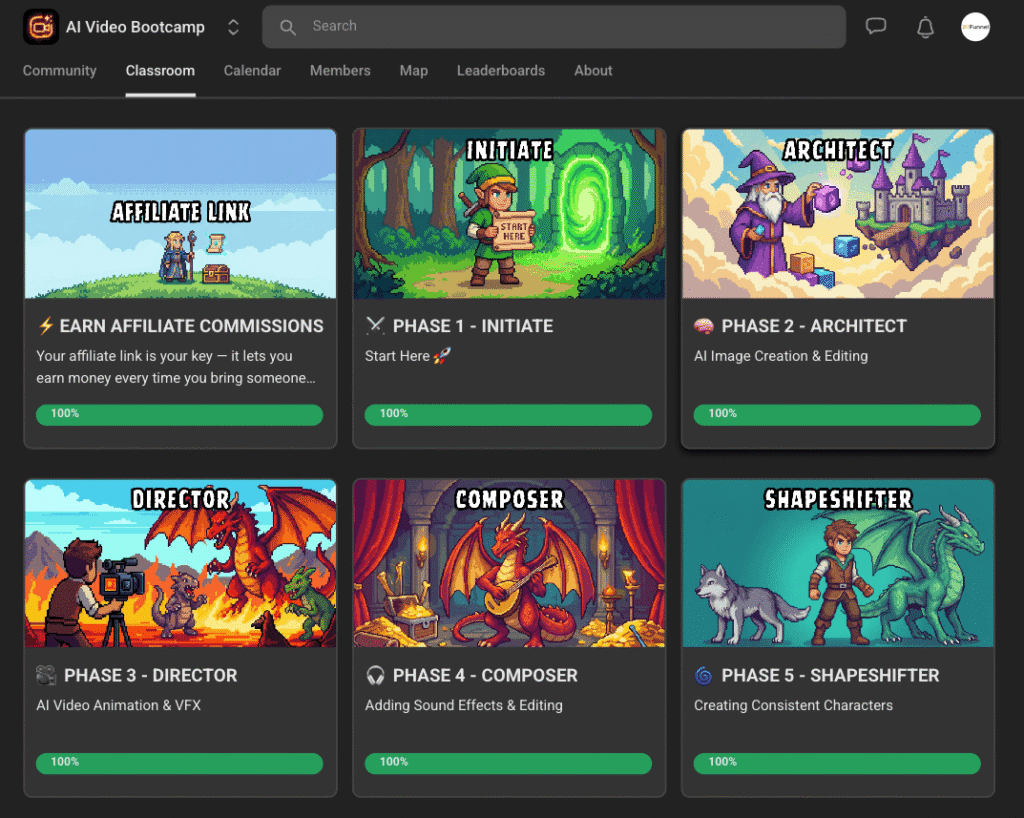Click the headphones icon beside Phase 4
The height and width of the screenshot is (818, 1024).
point(375,676)
